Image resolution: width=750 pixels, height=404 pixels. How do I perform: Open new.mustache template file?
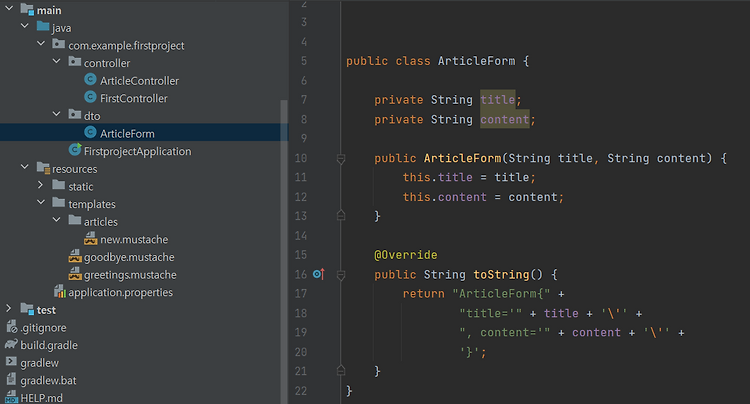tap(134, 239)
